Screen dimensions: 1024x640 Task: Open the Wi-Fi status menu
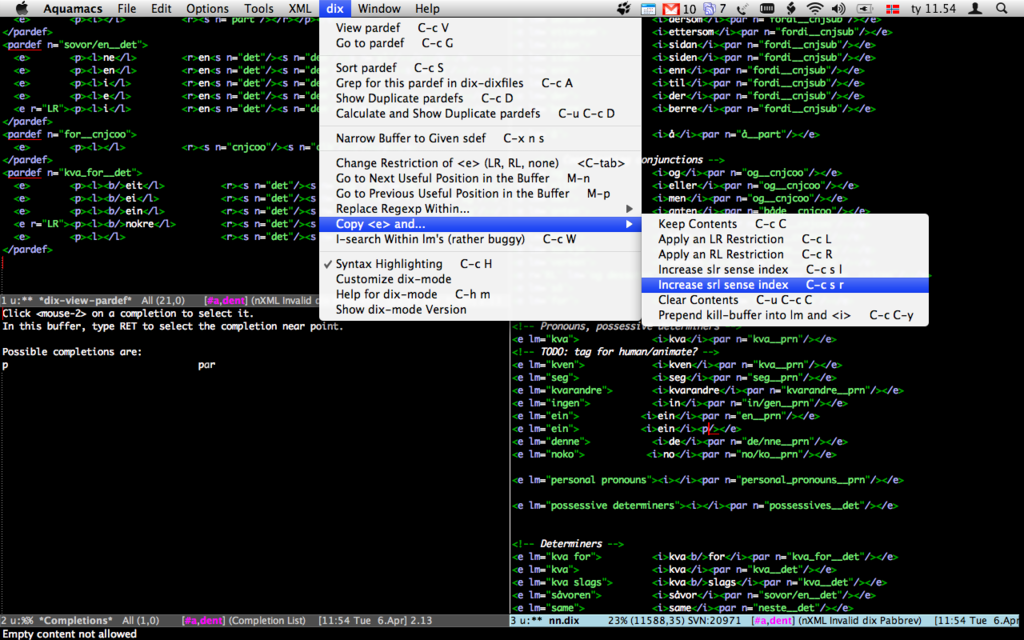coord(813,9)
